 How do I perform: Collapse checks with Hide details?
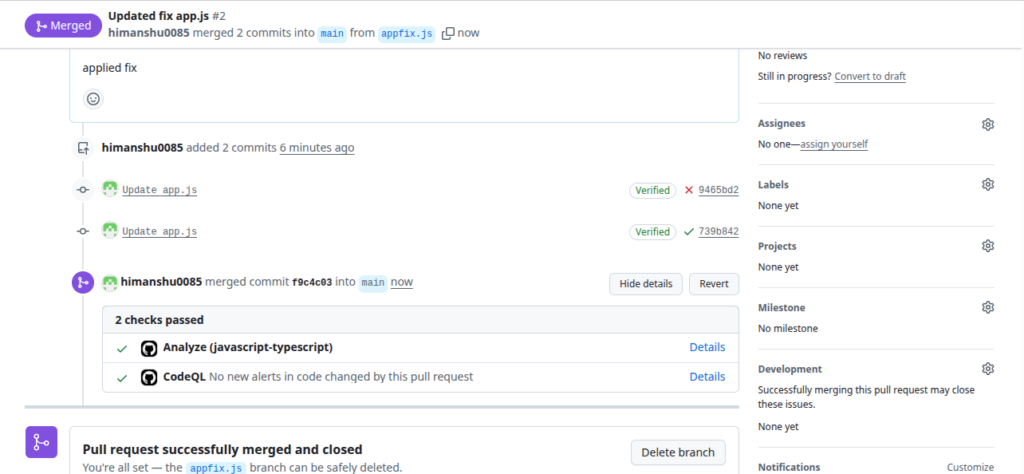tap(645, 284)
